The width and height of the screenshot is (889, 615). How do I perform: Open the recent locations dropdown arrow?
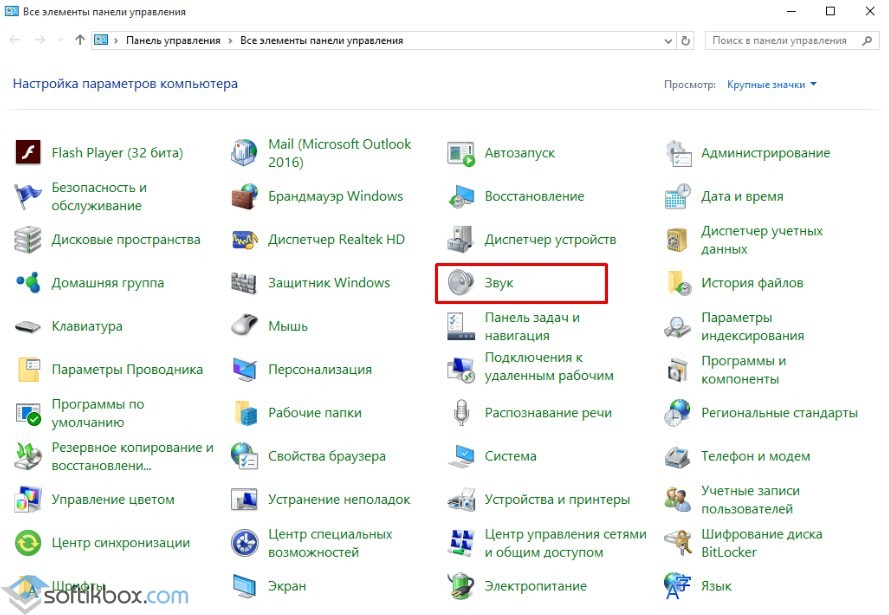(60, 40)
